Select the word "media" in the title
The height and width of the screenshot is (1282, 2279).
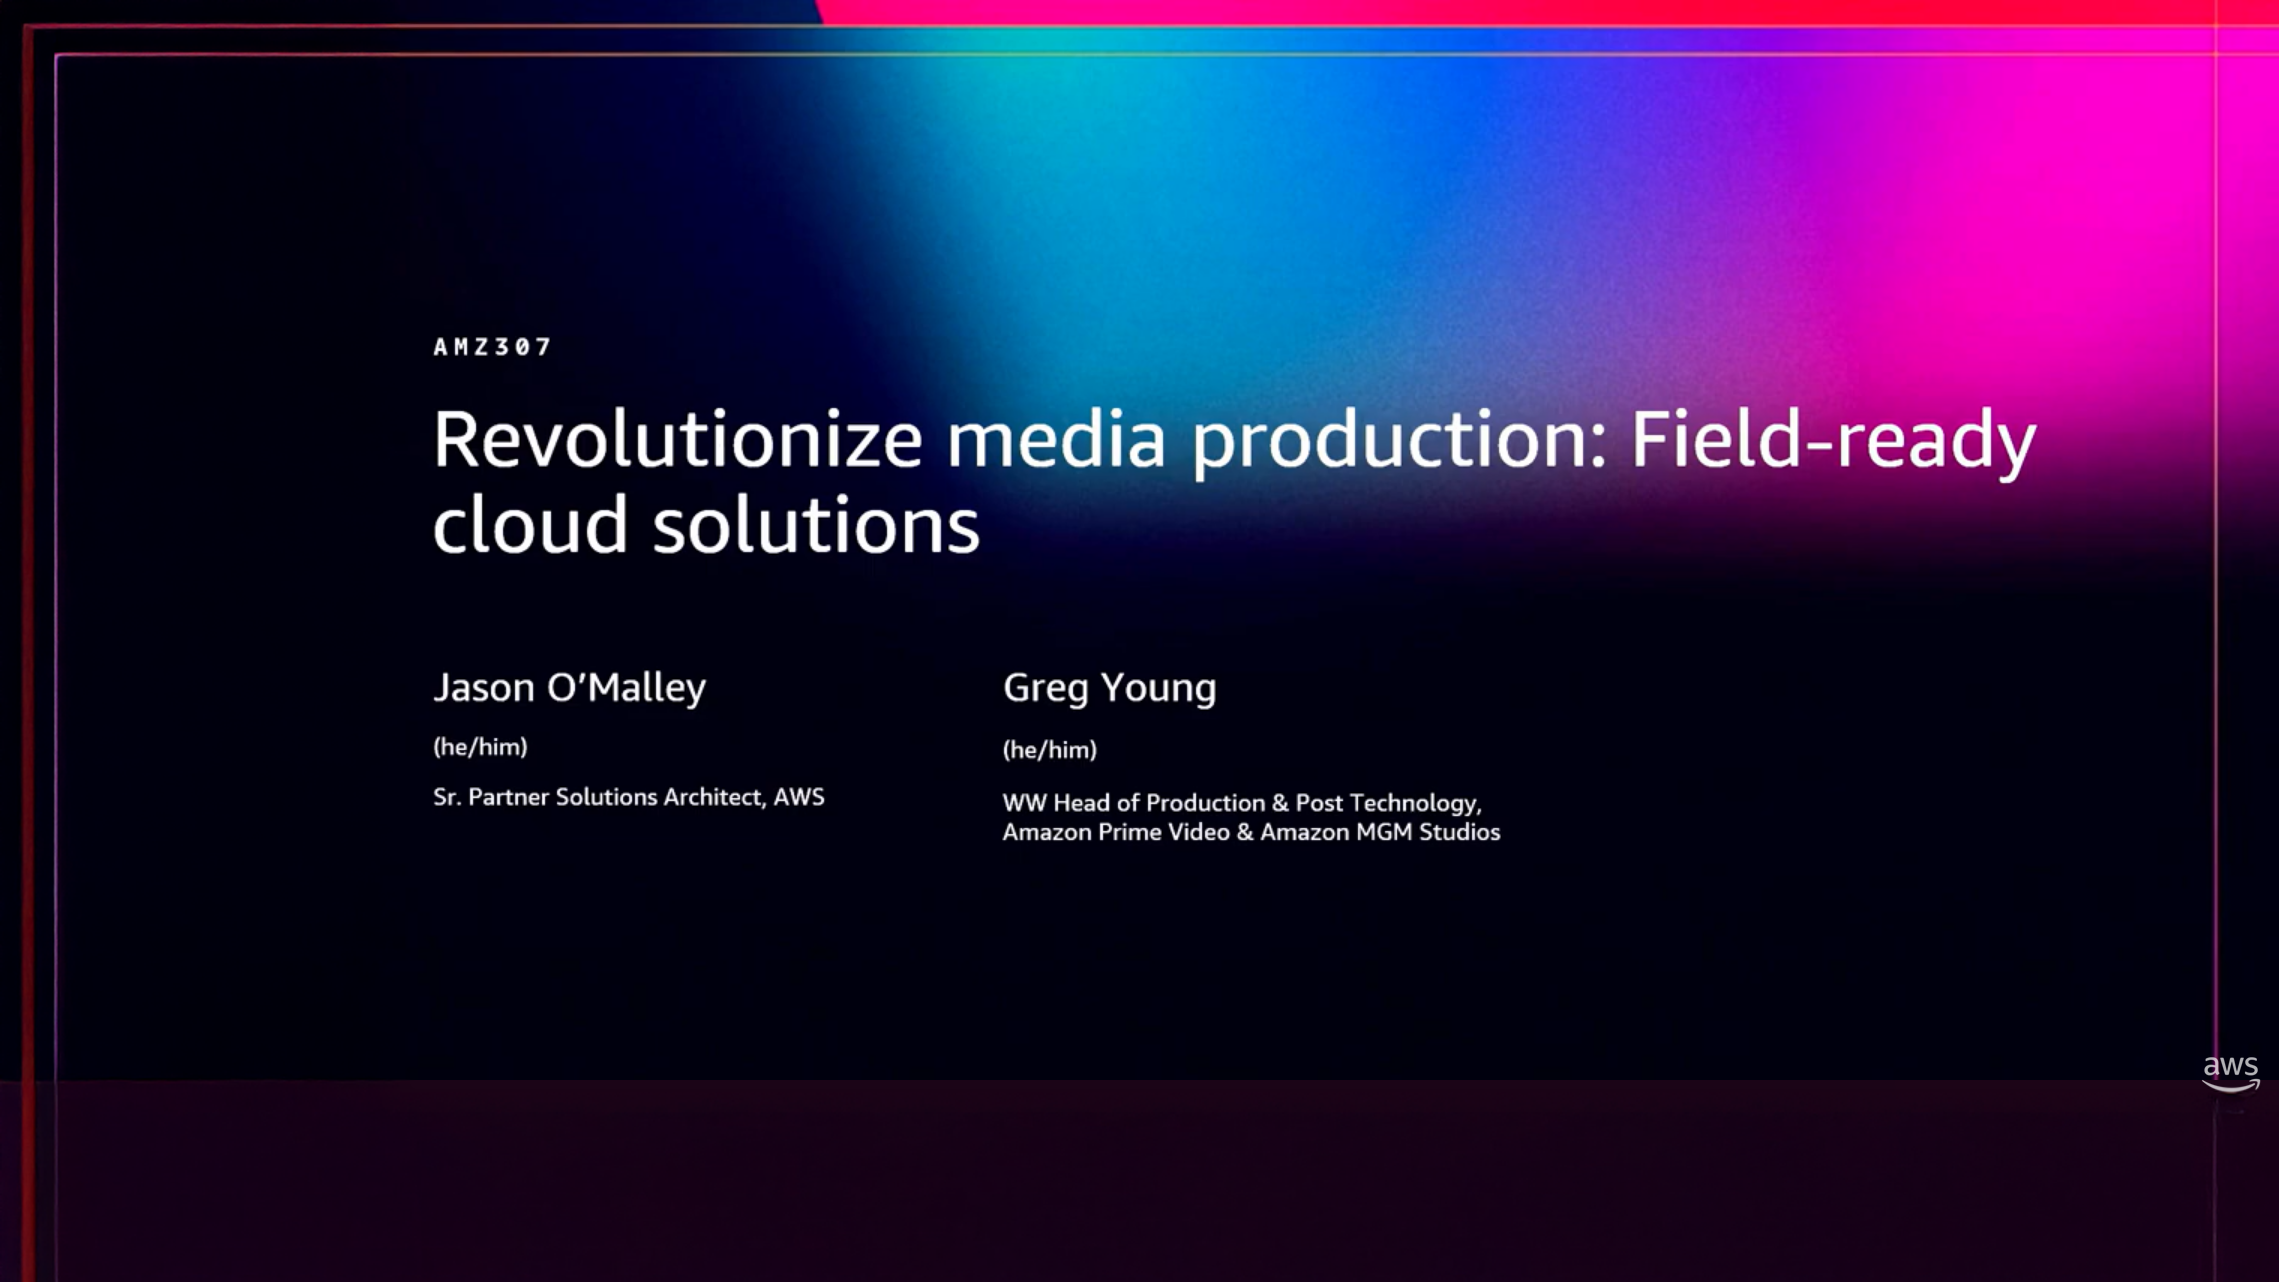(x=1056, y=440)
